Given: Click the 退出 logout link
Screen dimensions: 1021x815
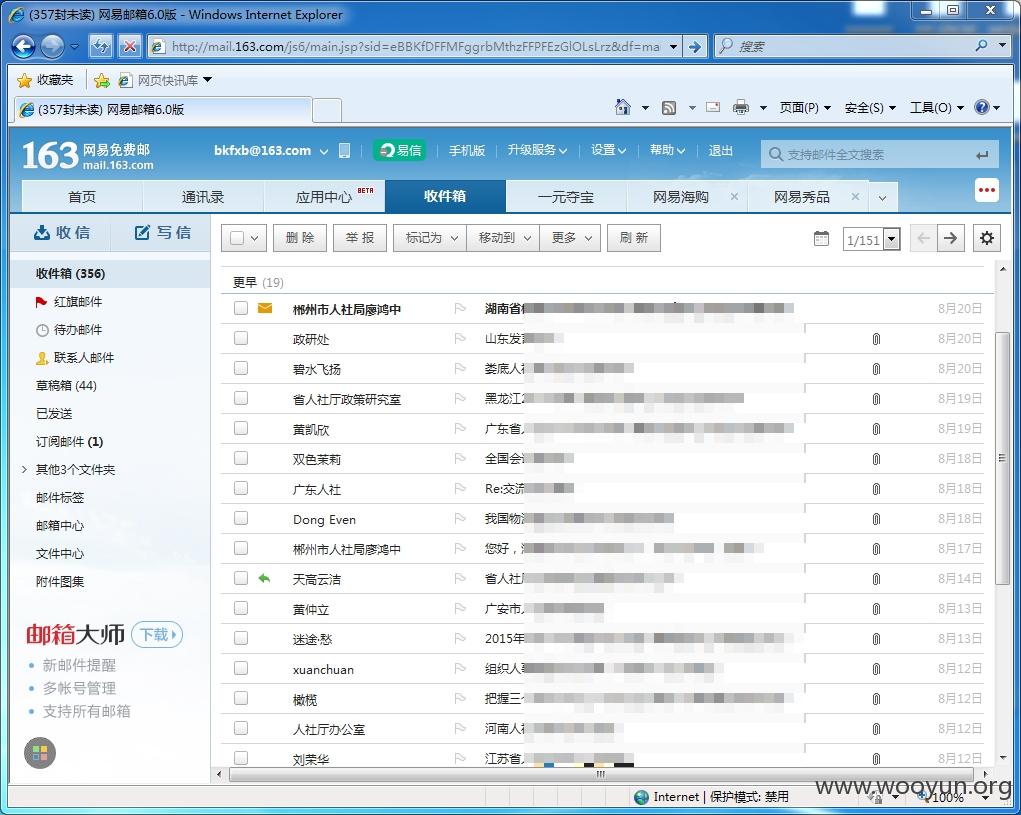Looking at the screenshot, I should coord(721,150).
